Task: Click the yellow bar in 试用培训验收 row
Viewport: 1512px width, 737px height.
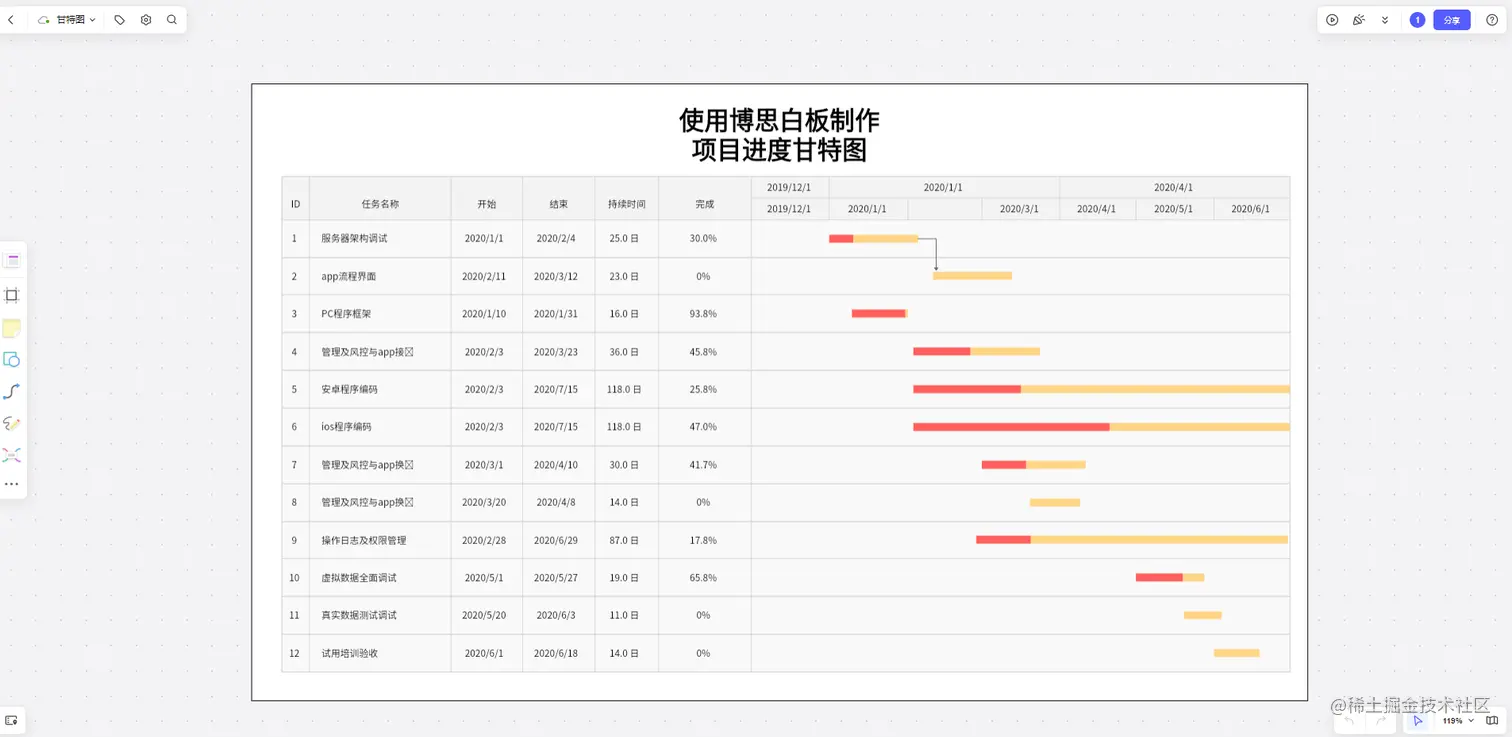Action: pos(1236,653)
